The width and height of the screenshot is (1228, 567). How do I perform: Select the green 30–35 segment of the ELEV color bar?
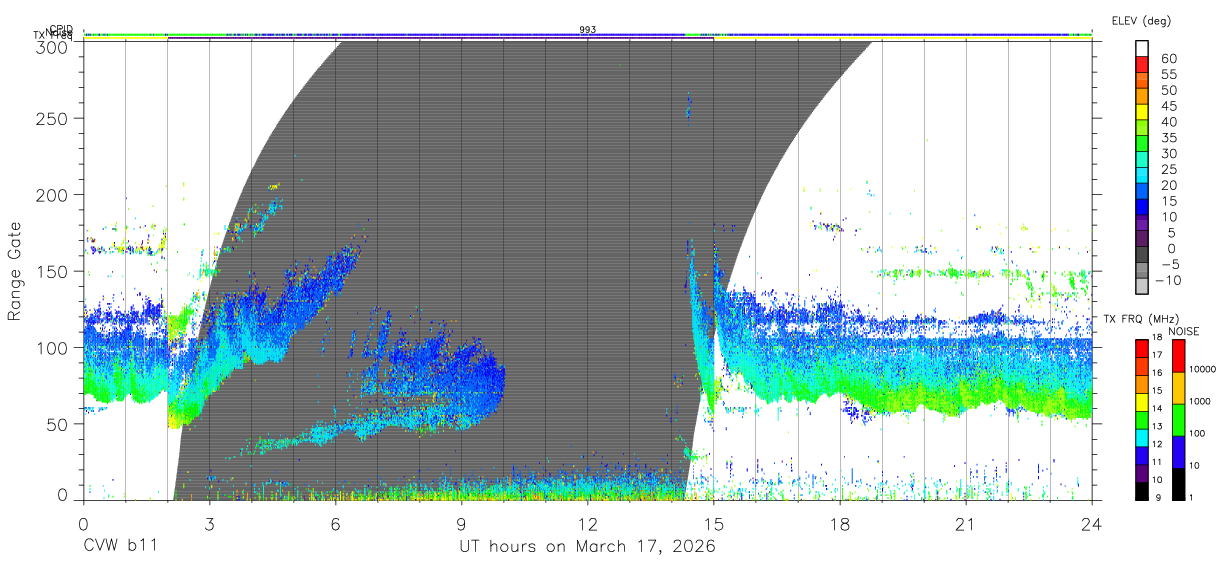[x=1141, y=145]
